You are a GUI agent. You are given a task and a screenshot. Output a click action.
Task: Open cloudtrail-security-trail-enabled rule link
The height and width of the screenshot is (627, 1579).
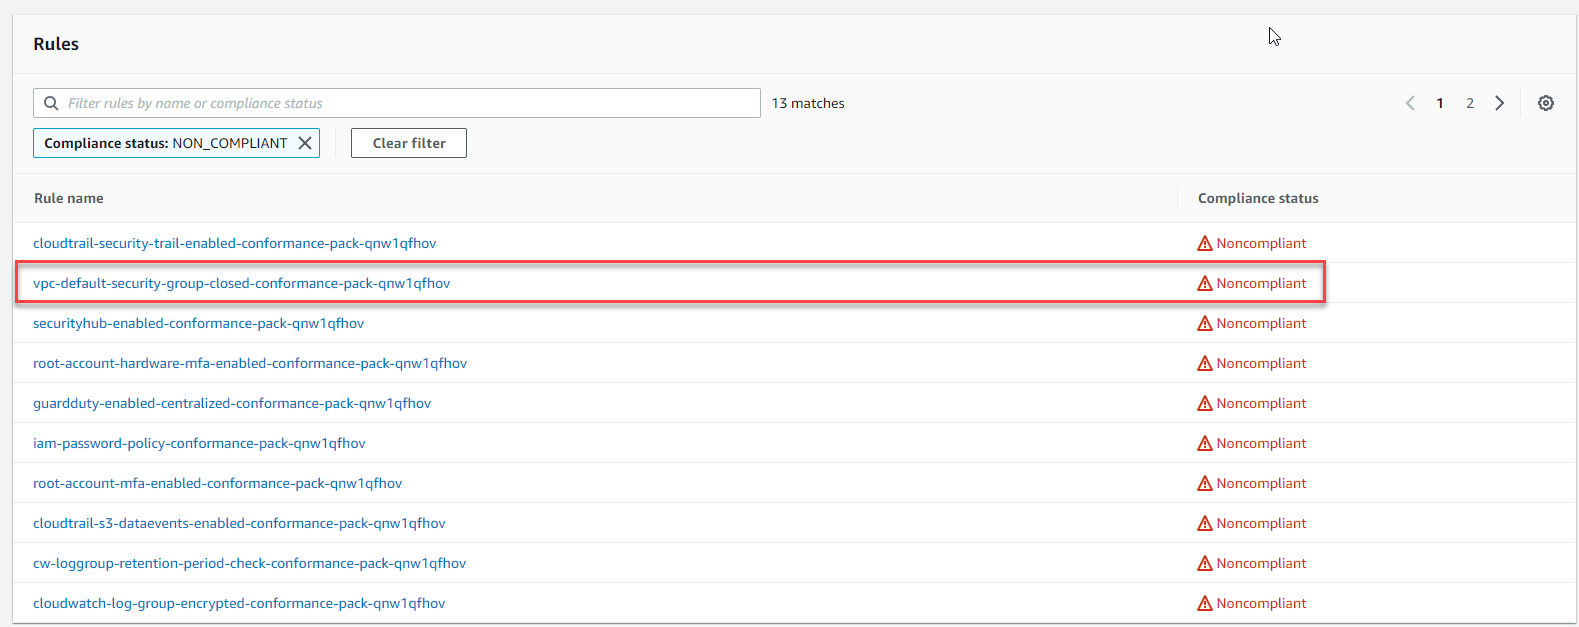pyautogui.click(x=234, y=243)
